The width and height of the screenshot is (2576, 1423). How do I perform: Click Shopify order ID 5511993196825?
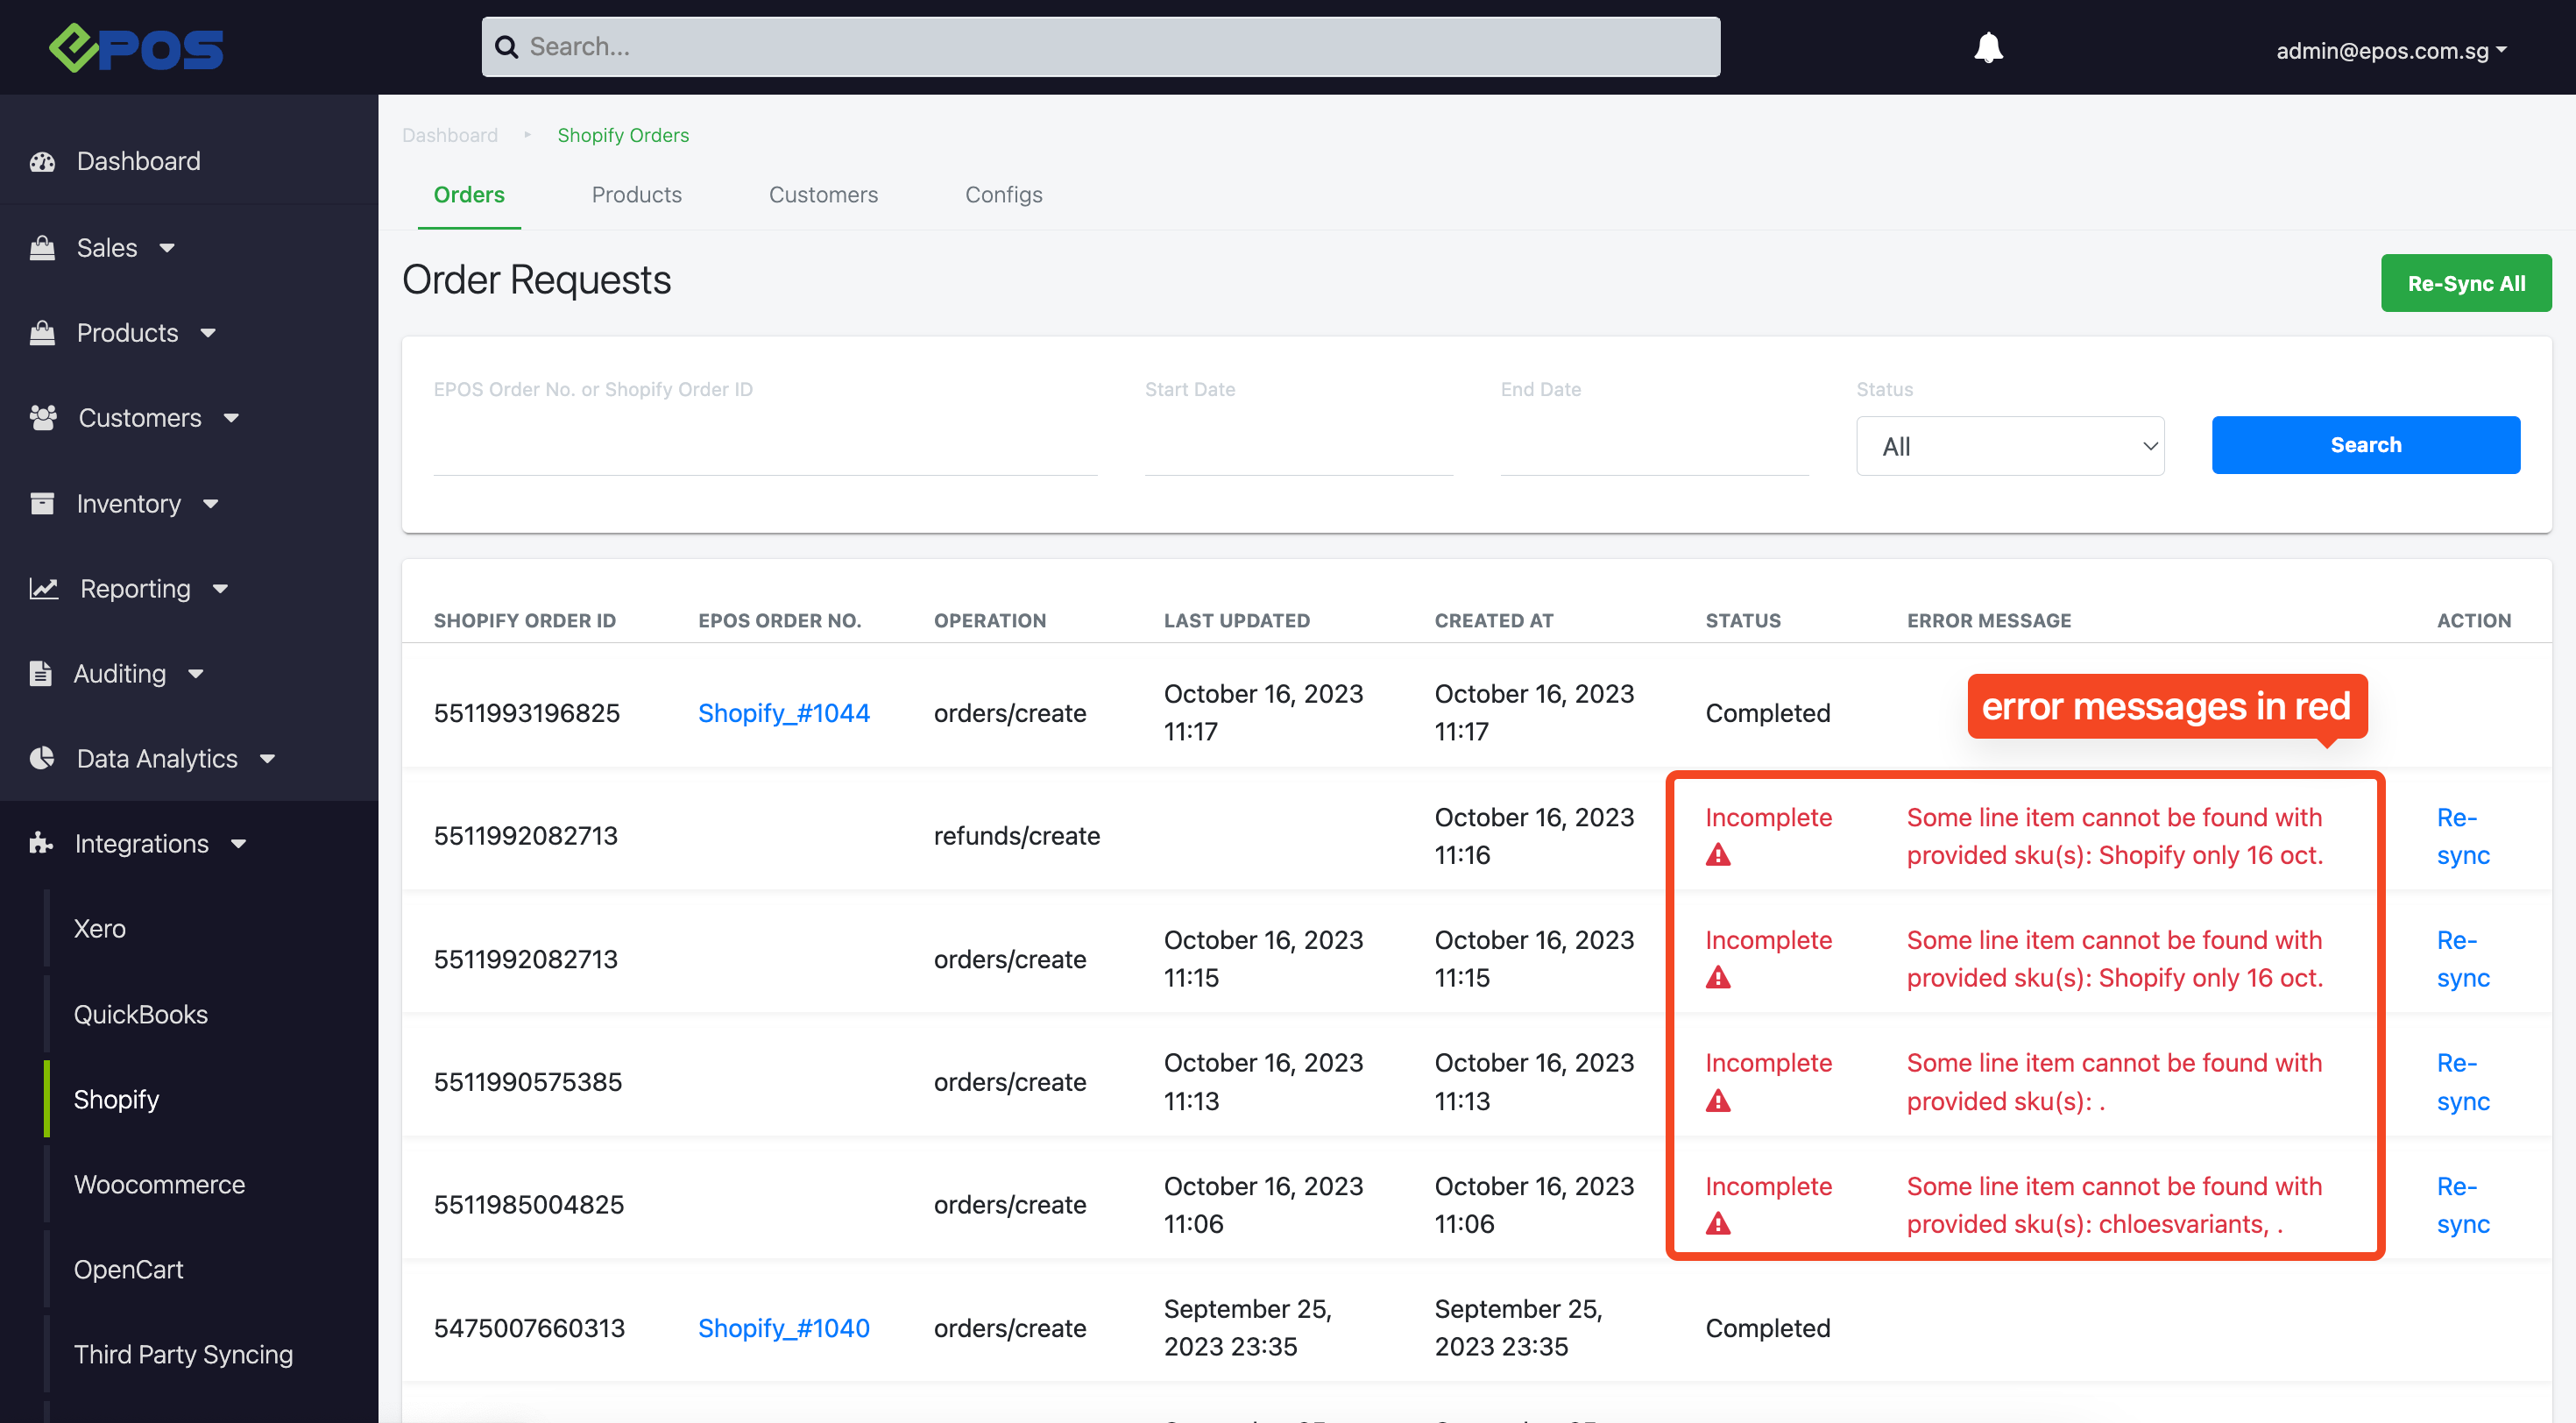coord(526,712)
